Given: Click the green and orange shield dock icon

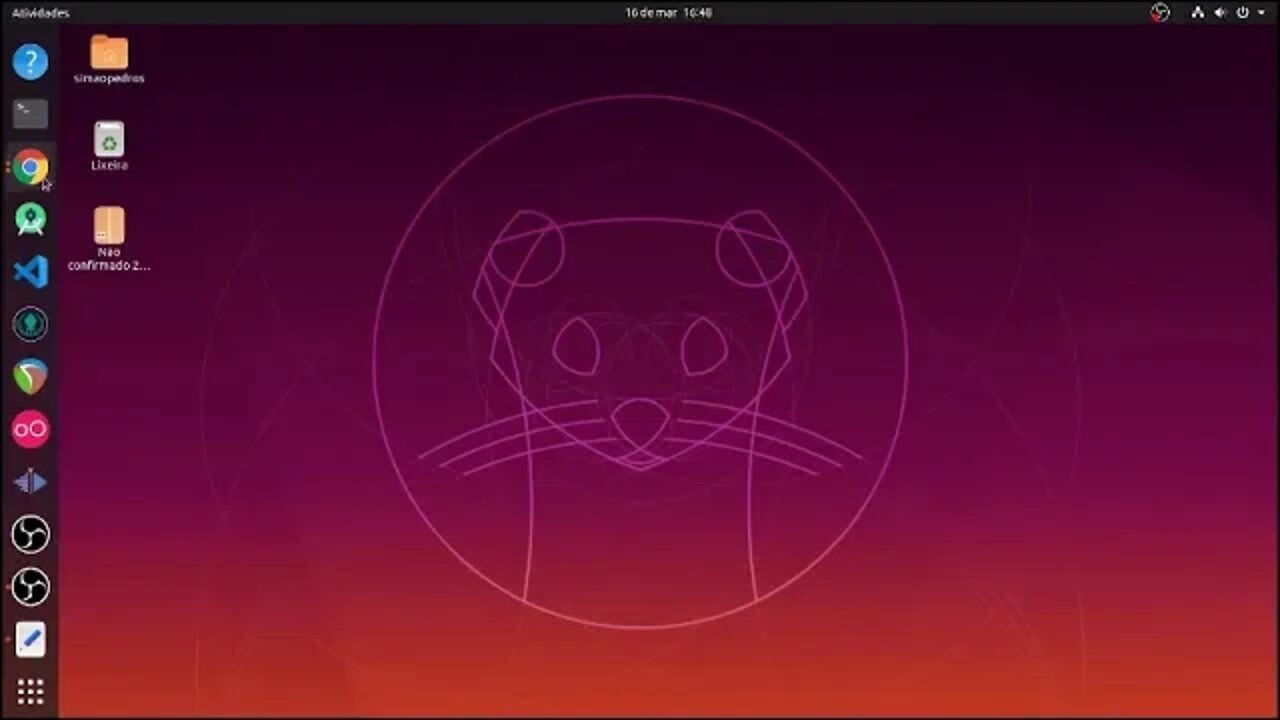Looking at the screenshot, I should 30,377.
